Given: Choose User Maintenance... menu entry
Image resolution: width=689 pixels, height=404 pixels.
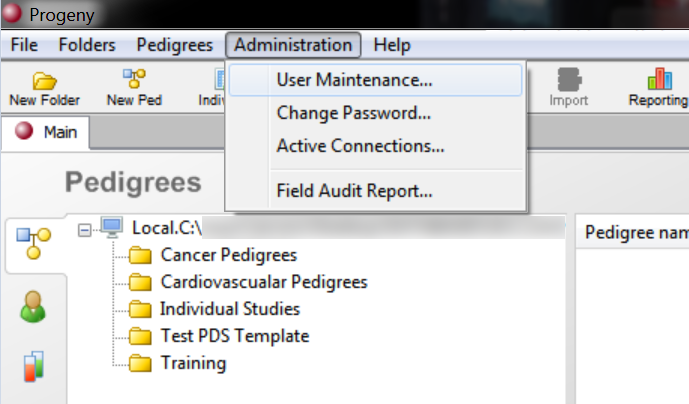Looking at the screenshot, I should (375, 80).
